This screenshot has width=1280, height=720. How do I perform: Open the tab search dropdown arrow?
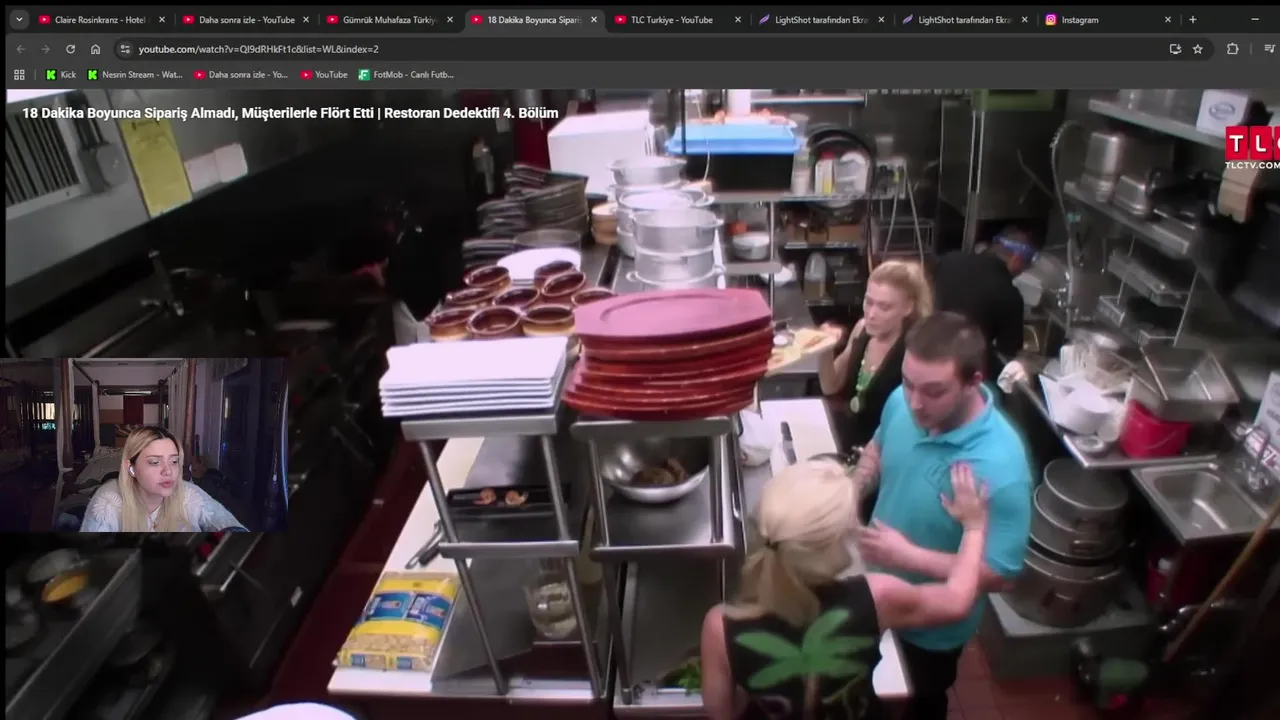pos(18,19)
